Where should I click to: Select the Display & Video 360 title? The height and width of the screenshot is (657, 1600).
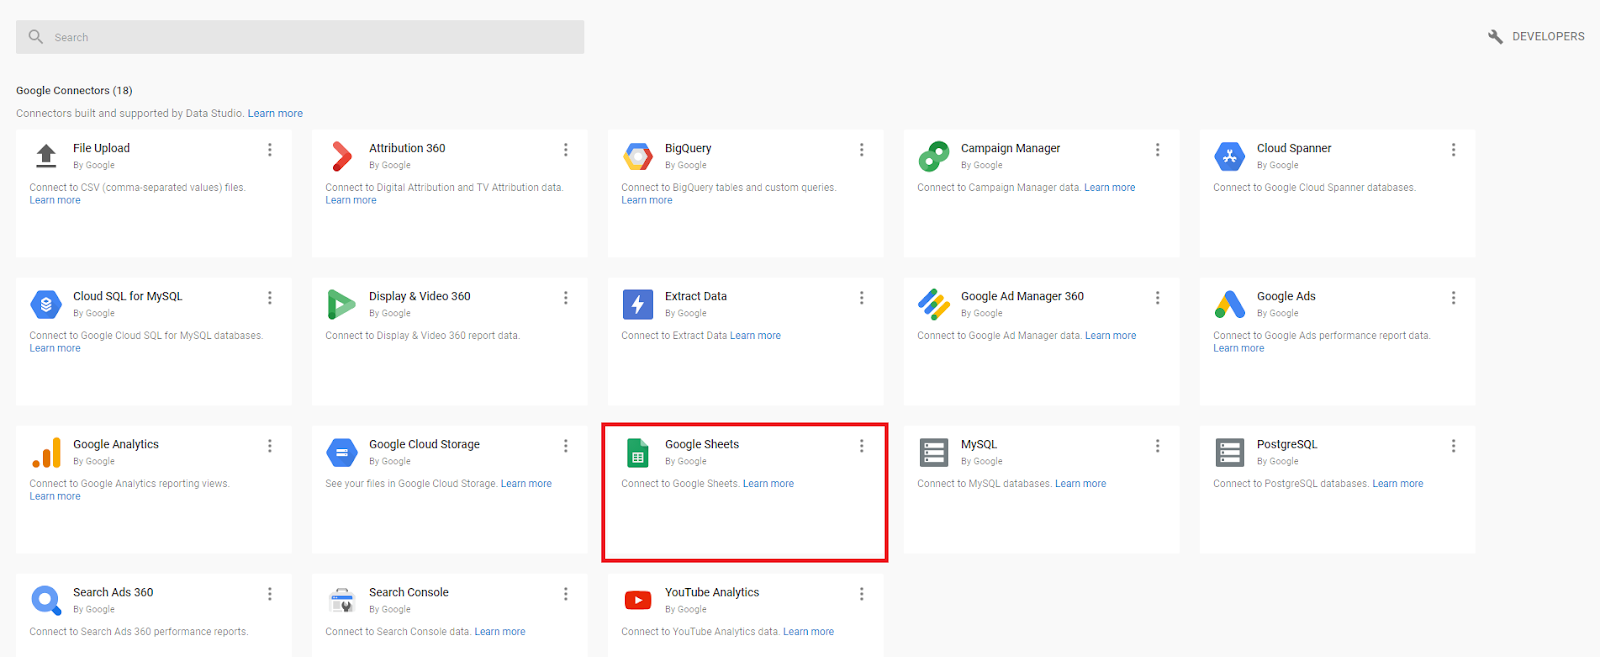[x=419, y=296]
